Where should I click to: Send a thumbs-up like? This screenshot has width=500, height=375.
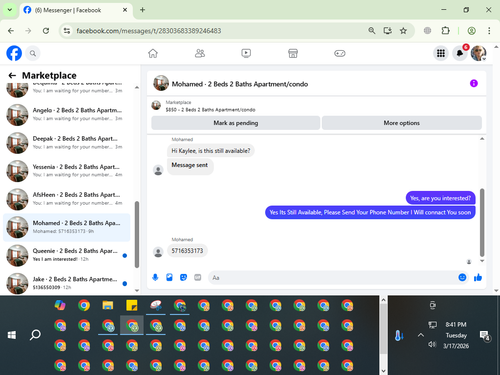point(478,277)
